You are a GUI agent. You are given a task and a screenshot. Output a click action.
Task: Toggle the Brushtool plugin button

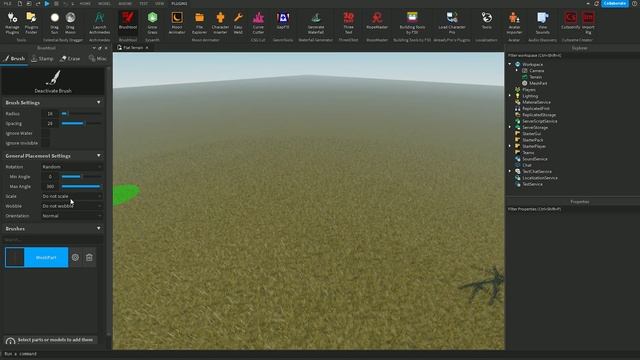tap(128, 21)
